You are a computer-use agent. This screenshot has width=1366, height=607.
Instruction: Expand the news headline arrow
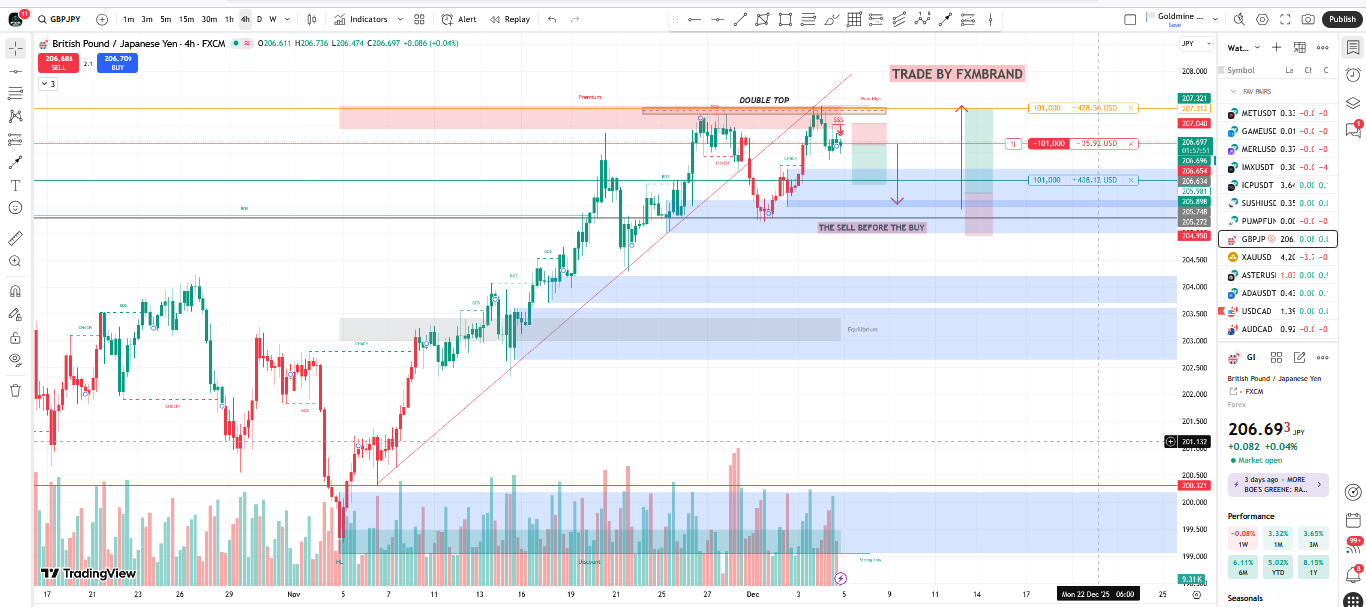[x=1318, y=485]
